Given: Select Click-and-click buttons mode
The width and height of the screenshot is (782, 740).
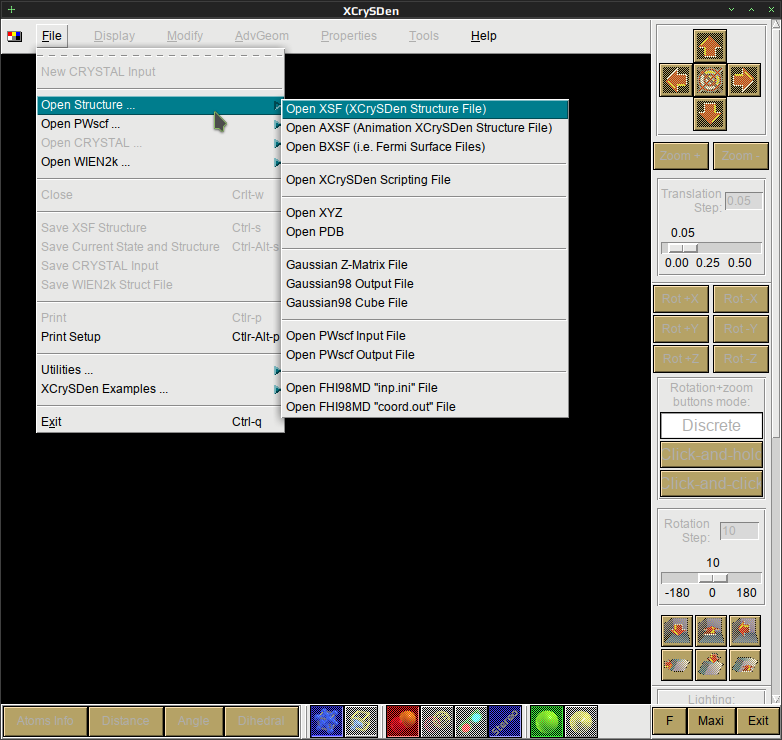Looking at the screenshot, I should click(711, 483).
